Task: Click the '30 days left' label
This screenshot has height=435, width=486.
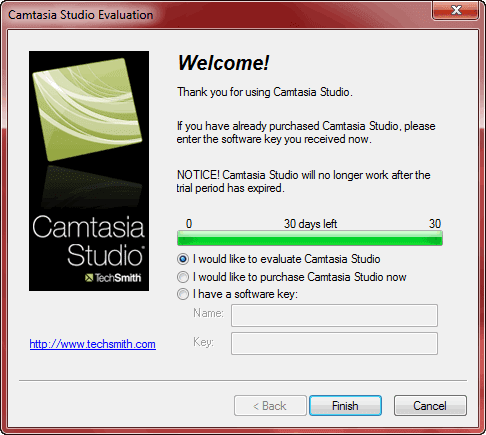Action: [x=310, y=224]
